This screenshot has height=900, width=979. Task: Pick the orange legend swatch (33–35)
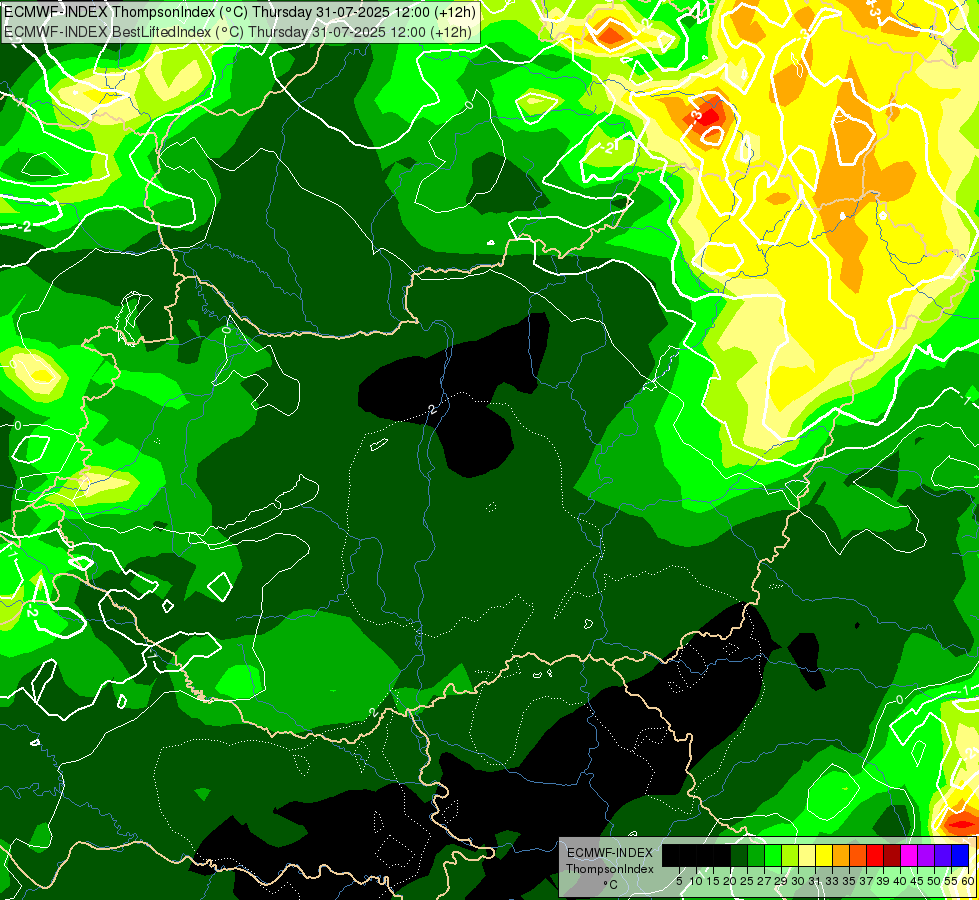click(x=841, y=855)
